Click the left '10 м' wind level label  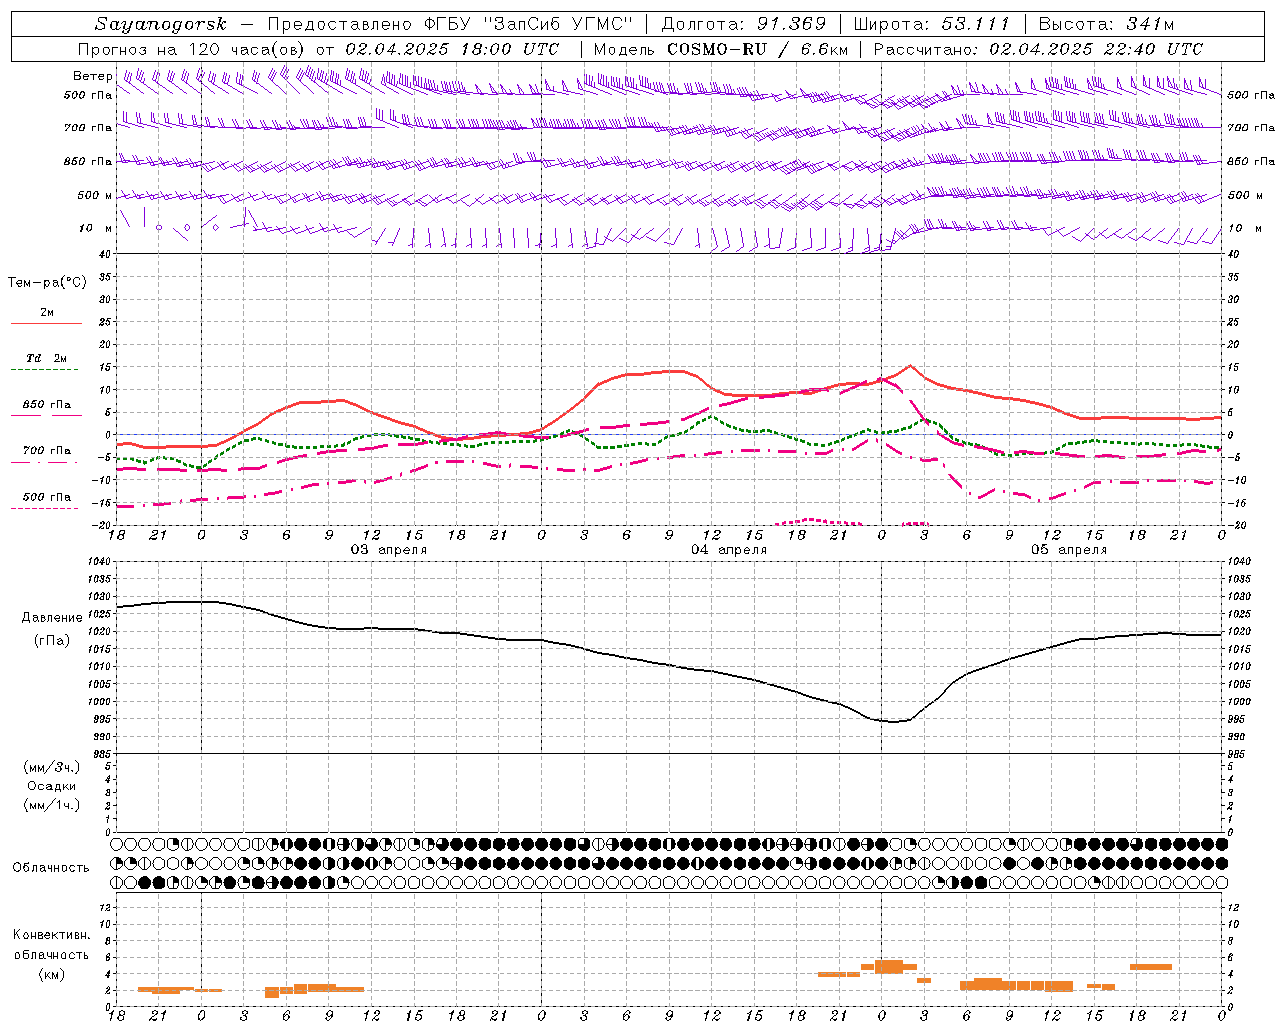click(x=96, y=228)
